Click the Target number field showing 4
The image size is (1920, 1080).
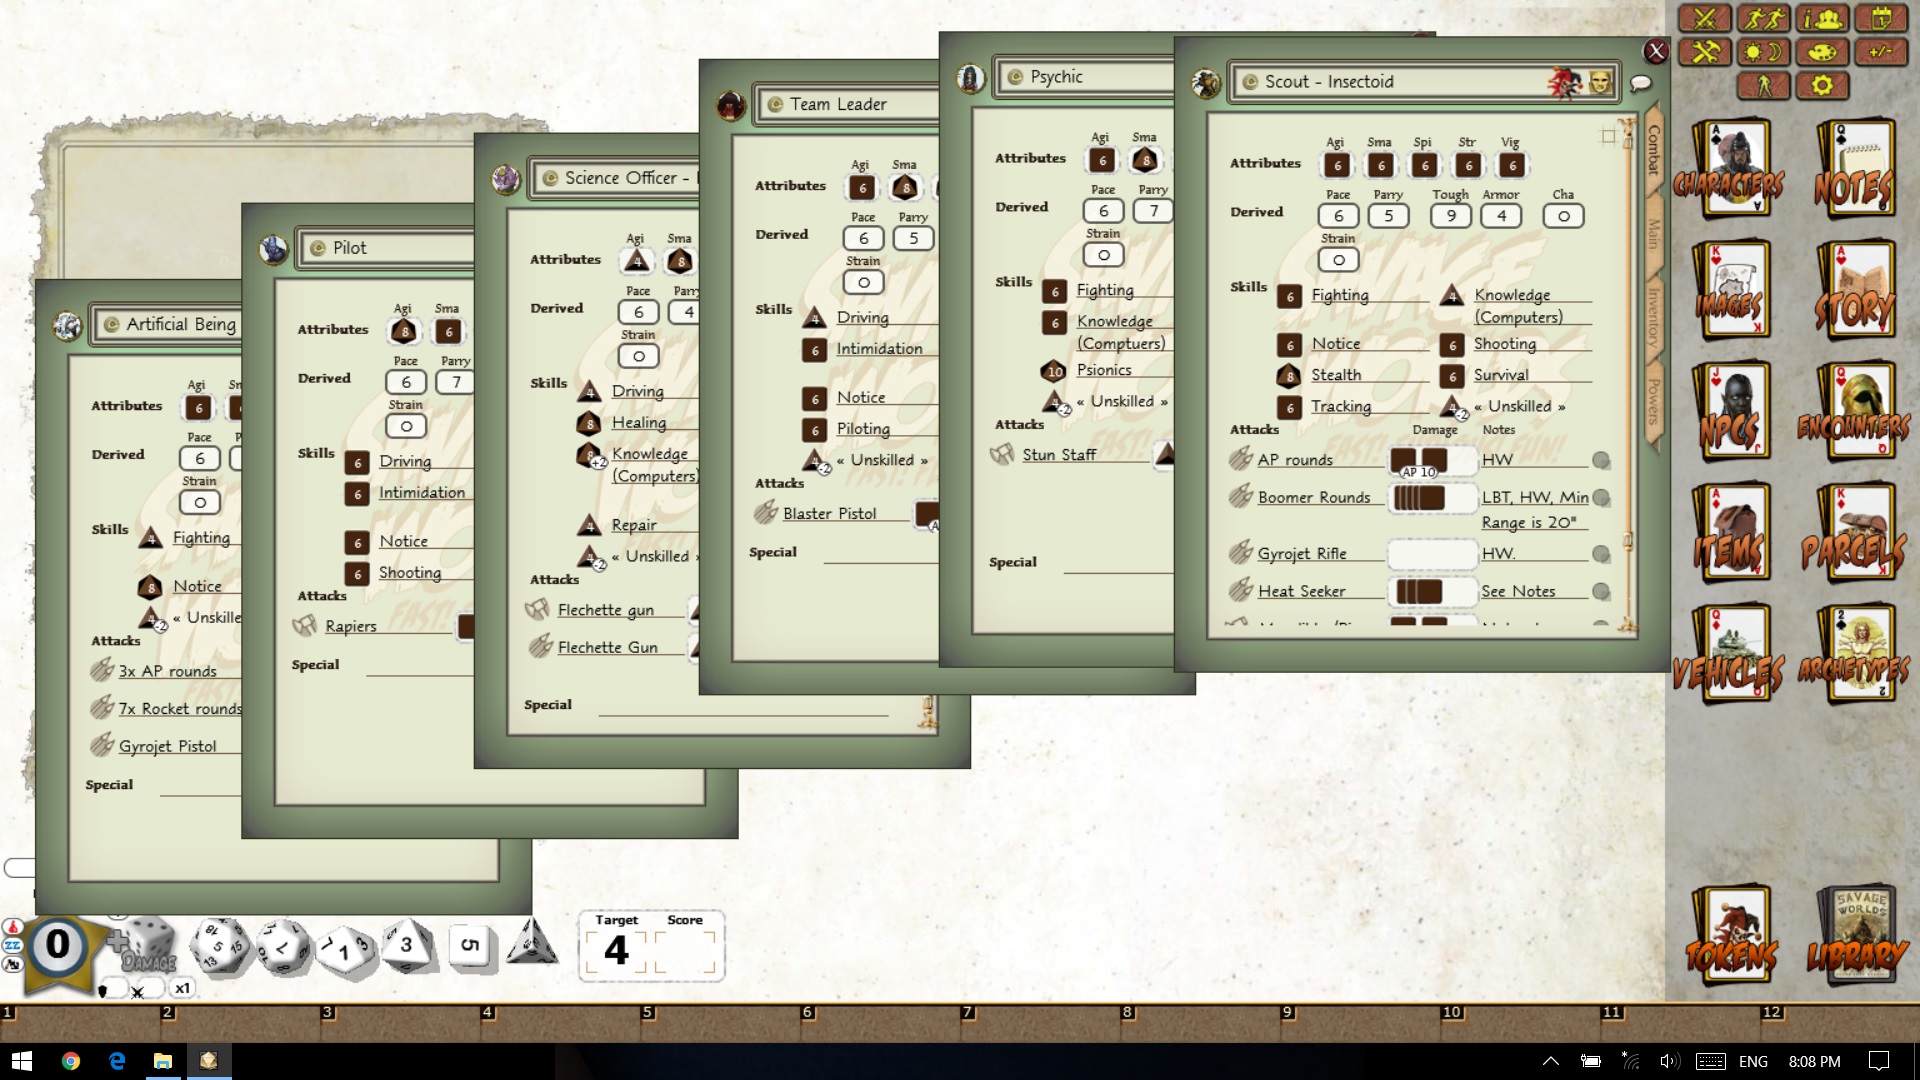pos(616,950)
